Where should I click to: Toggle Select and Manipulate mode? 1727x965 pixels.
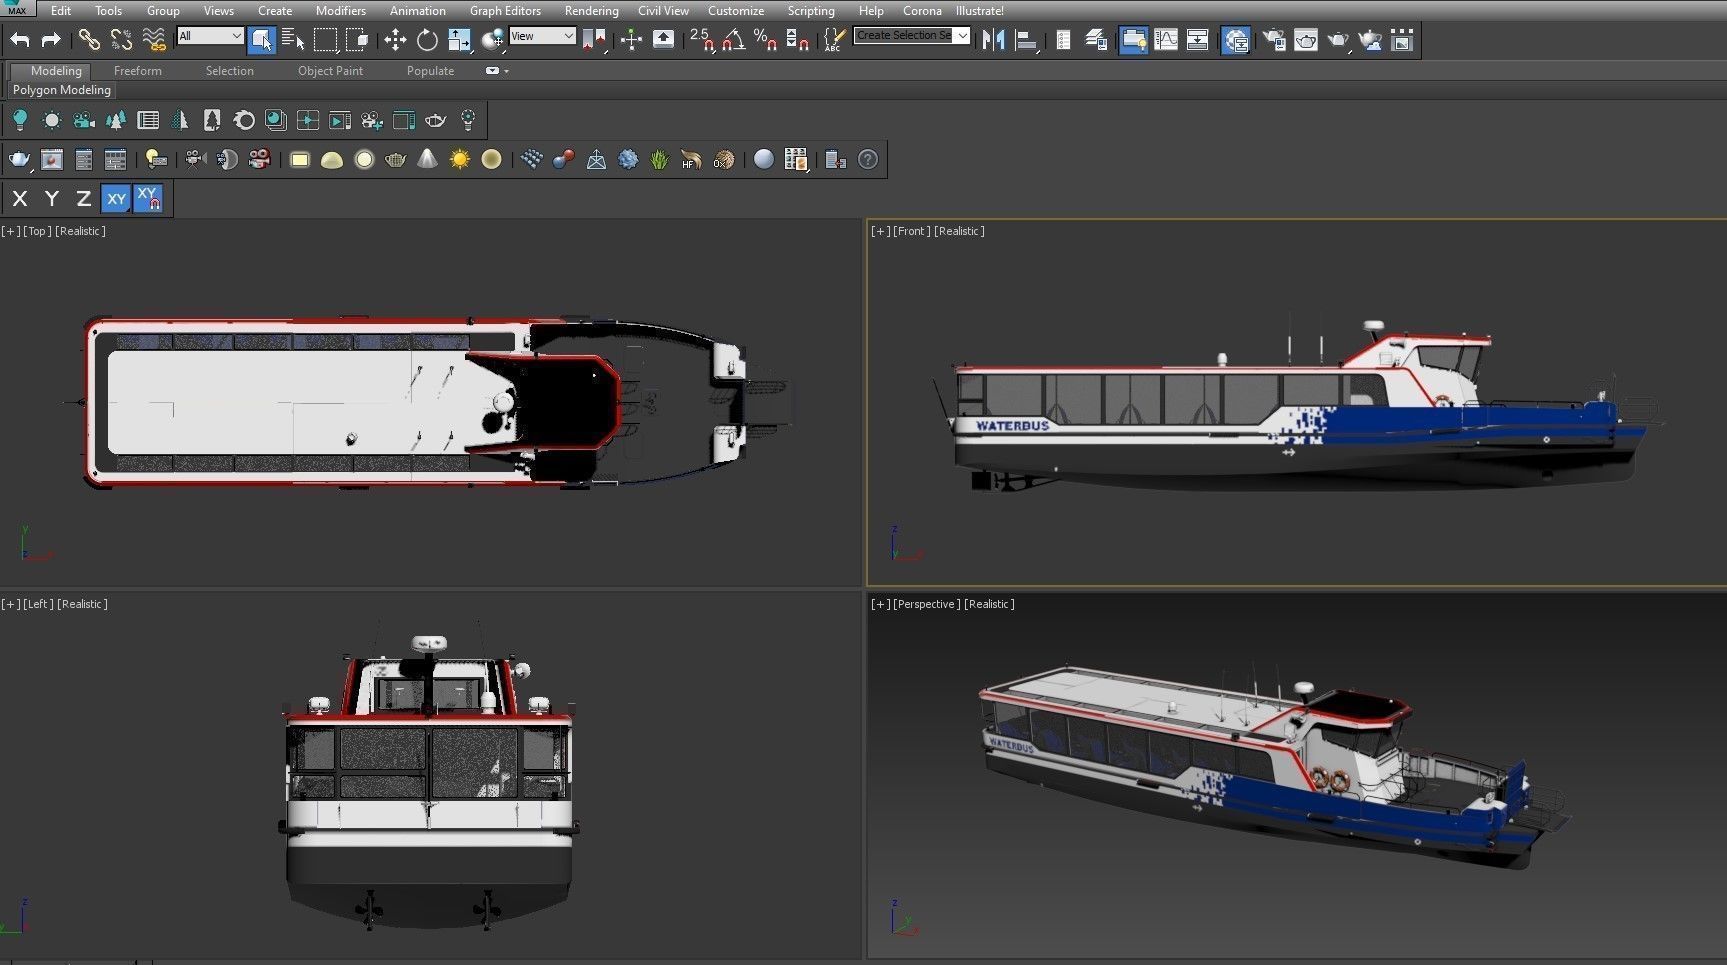click(x=631, y=40)
